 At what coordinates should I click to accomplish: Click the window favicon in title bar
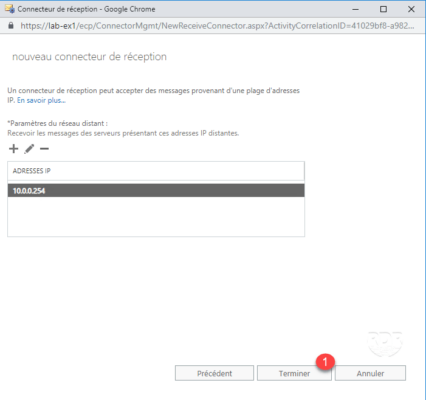pyautogui.click(x=10, y=9)
